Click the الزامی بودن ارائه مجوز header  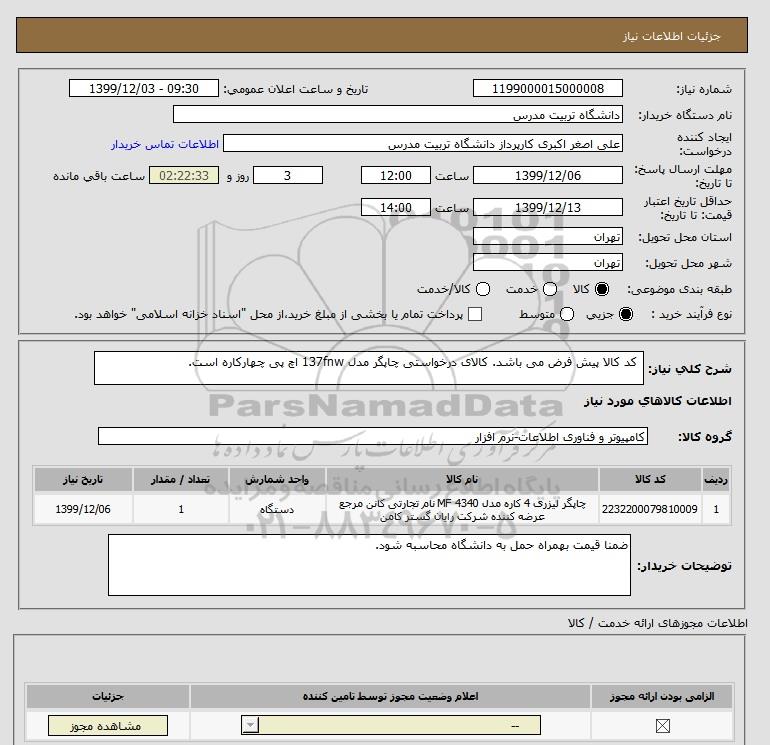pyautogui.click(x=662, y=696)
